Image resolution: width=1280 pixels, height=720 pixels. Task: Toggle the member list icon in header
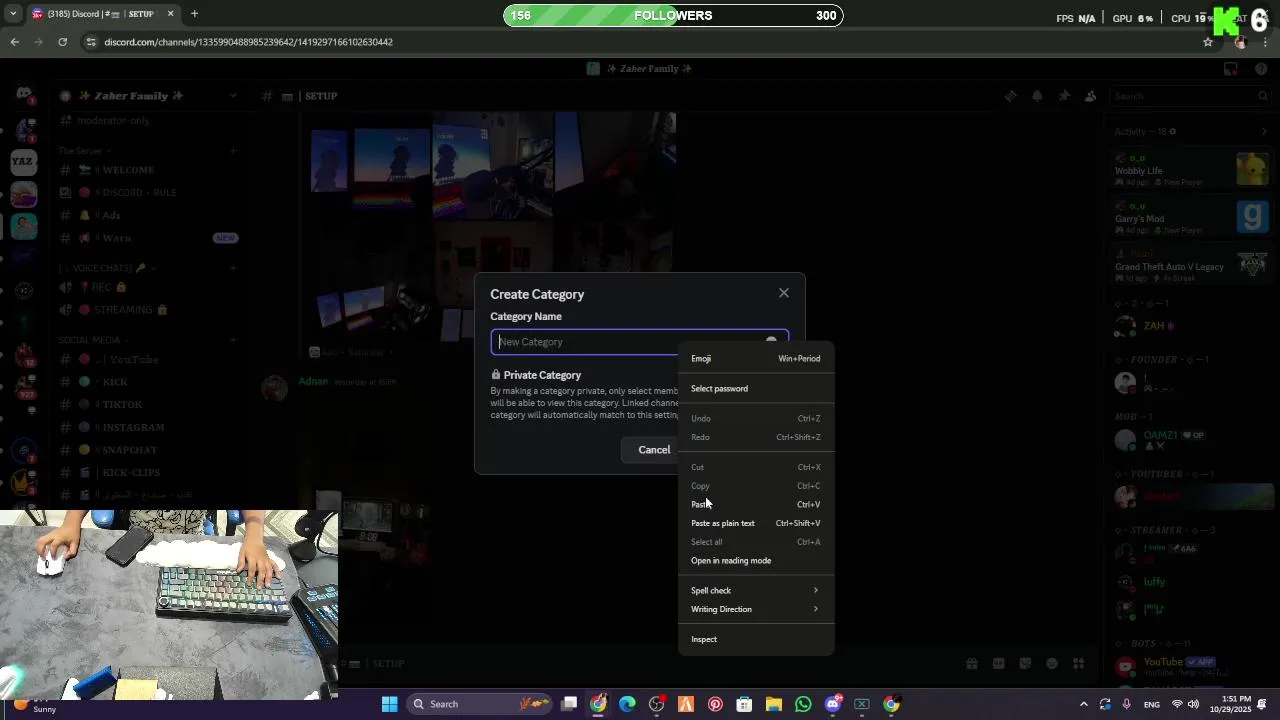(1090, 96)
